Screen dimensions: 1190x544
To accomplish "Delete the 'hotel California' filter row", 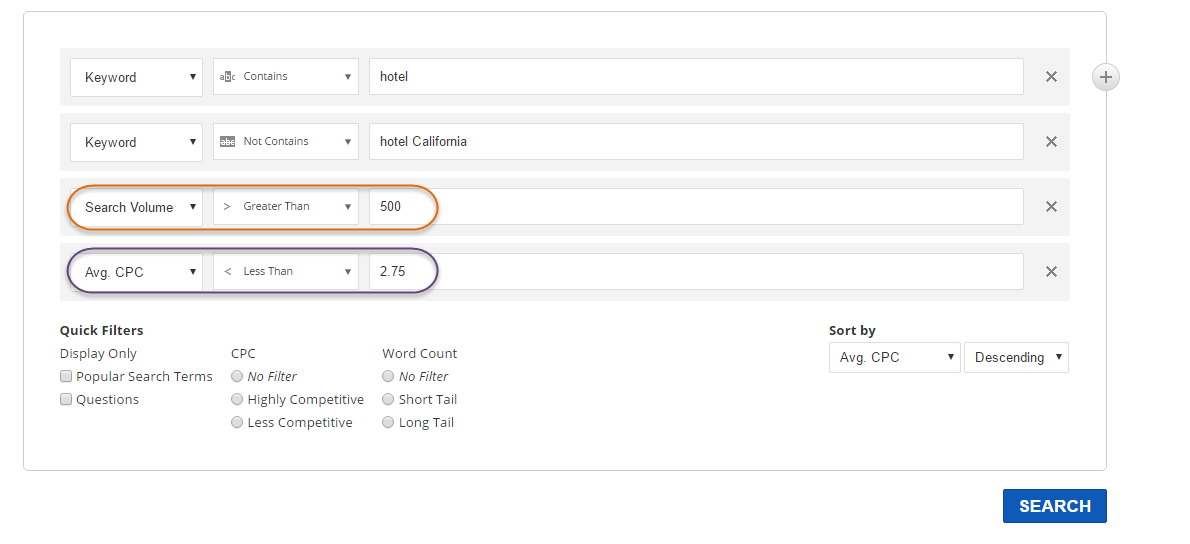I will coord(1051,142).
